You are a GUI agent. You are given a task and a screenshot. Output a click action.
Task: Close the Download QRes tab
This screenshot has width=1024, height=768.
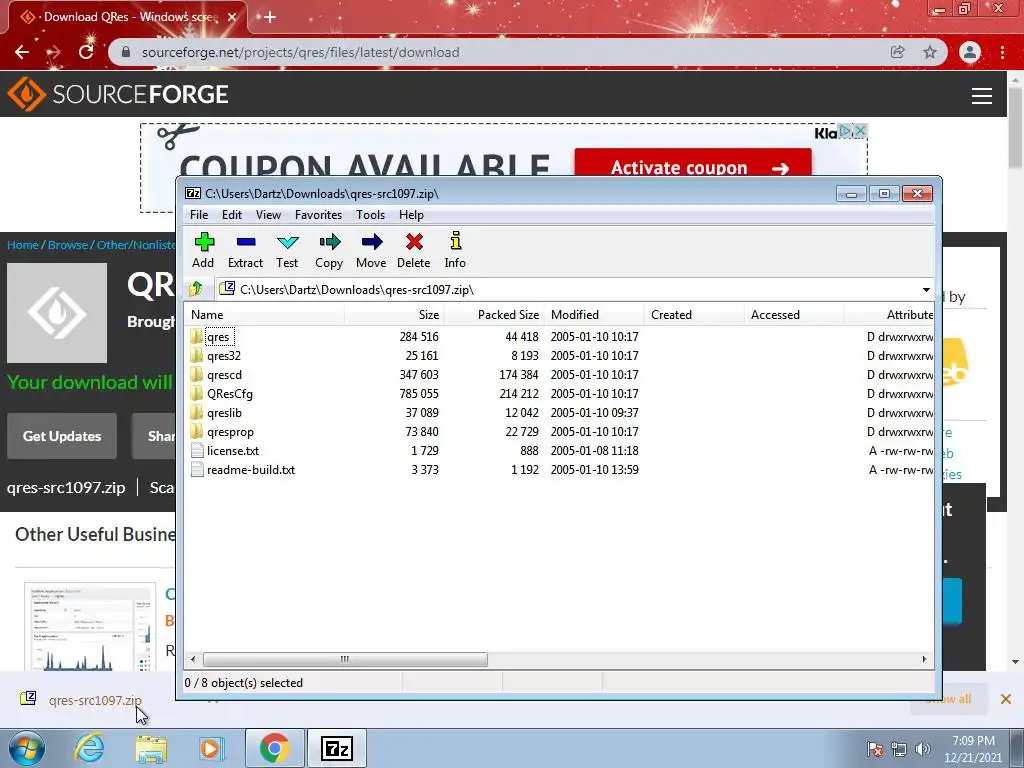pos(232,17)
